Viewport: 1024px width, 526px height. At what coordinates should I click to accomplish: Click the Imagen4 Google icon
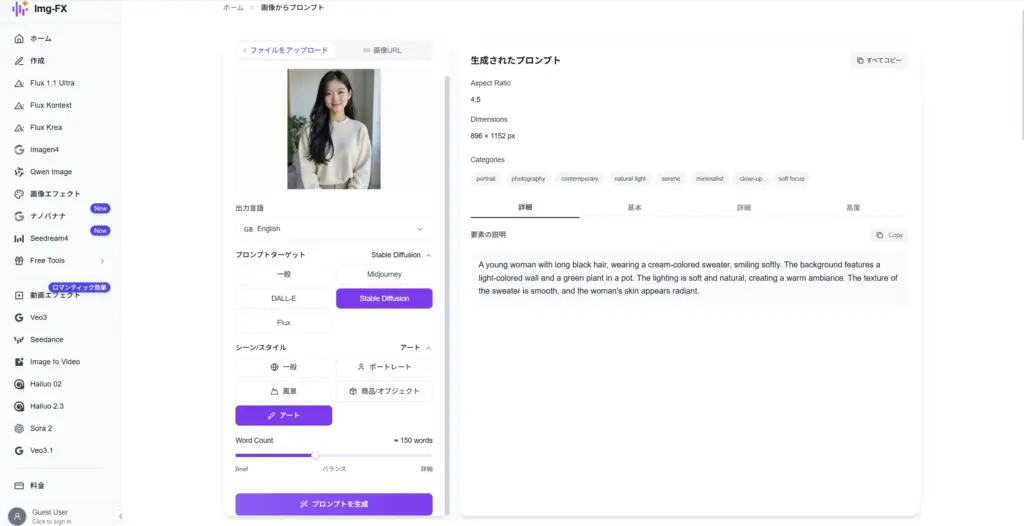[x=19, y=150]
